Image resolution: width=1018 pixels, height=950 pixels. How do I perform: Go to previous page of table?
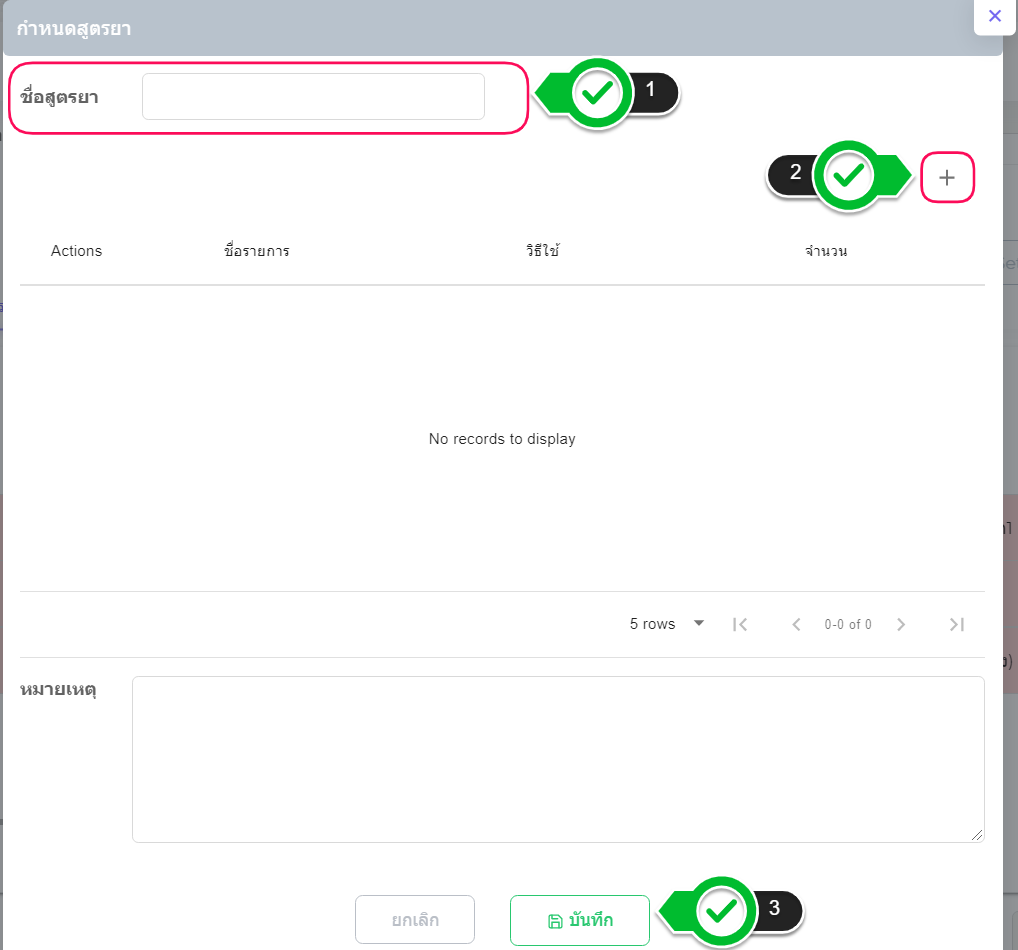(796, 624)
